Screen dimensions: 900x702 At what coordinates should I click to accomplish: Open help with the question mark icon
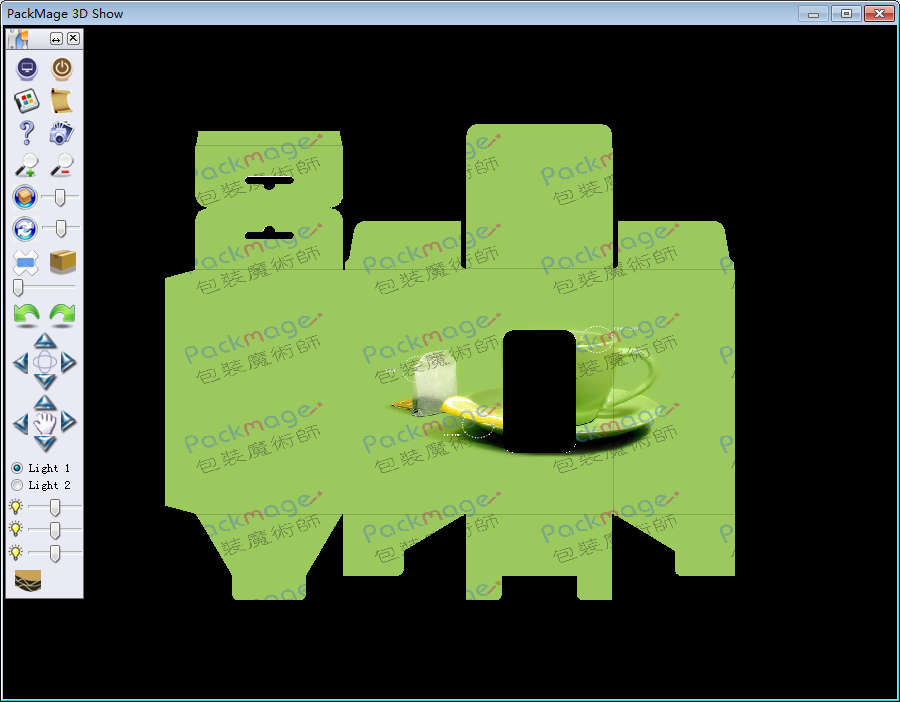(x=26, y=133)
